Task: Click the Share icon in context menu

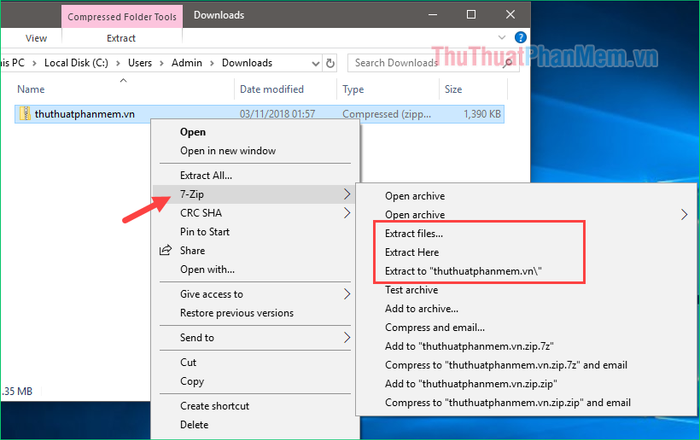Action: point(166,250)
